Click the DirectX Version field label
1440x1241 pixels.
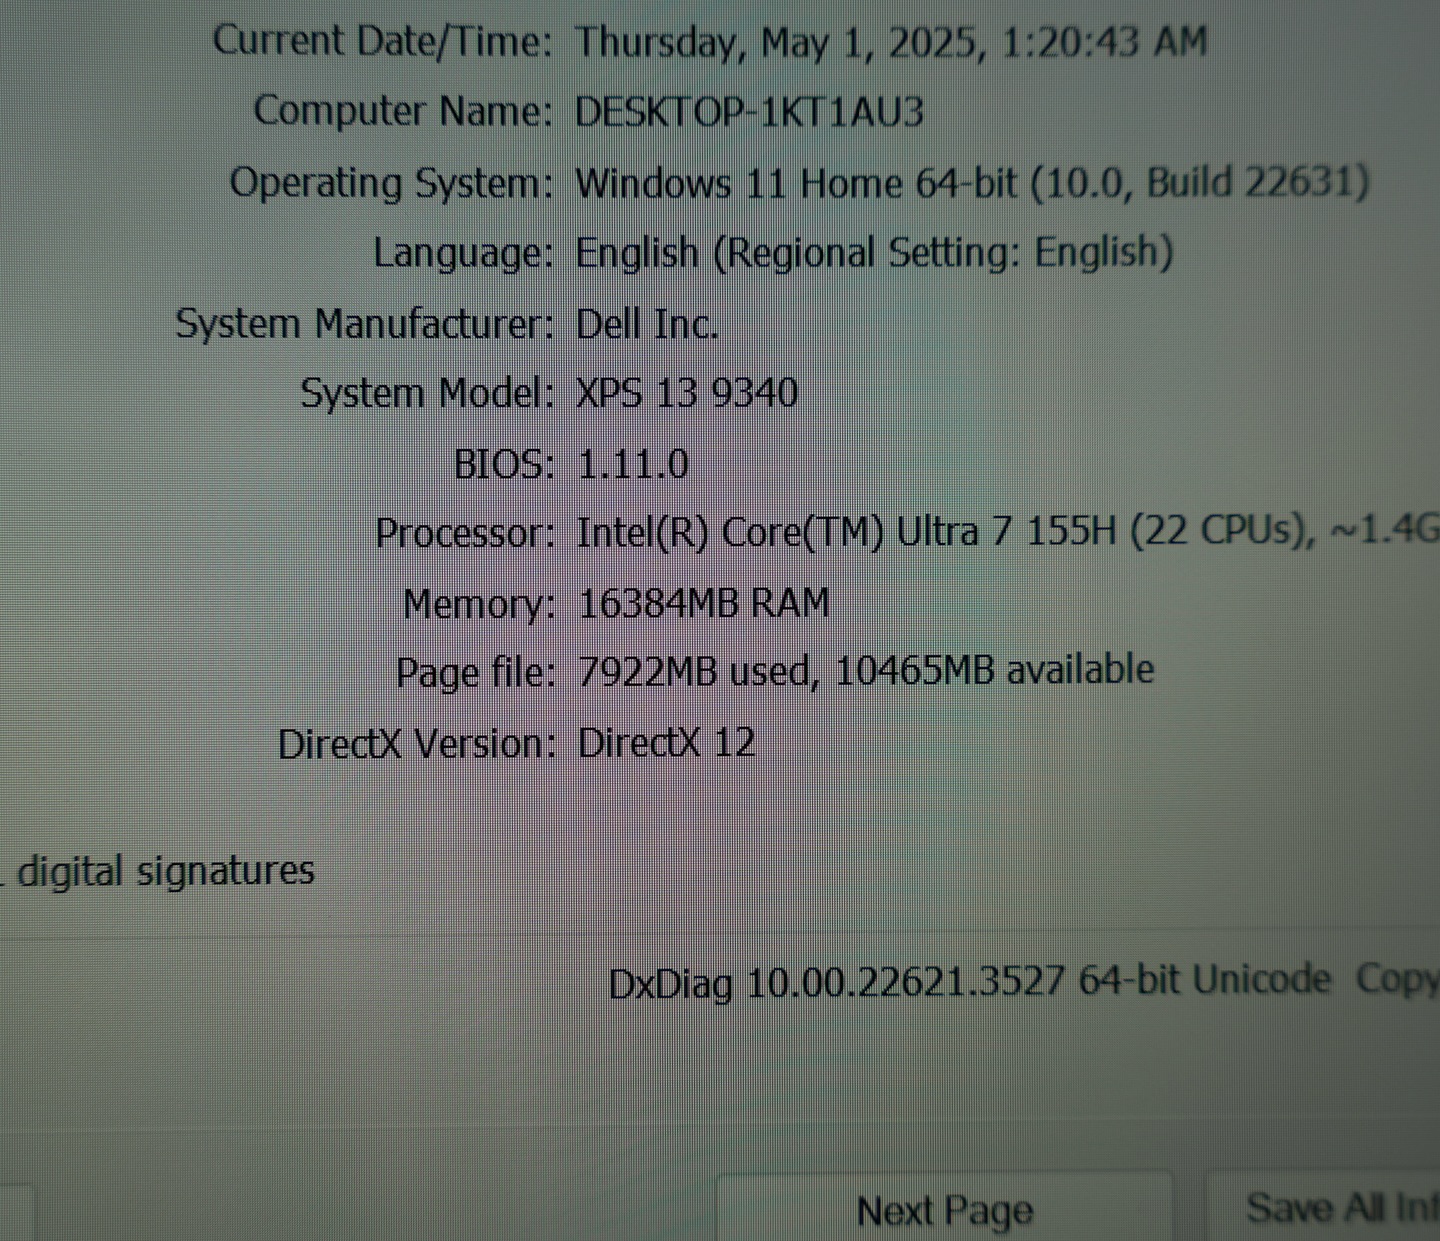coord(416,744)
